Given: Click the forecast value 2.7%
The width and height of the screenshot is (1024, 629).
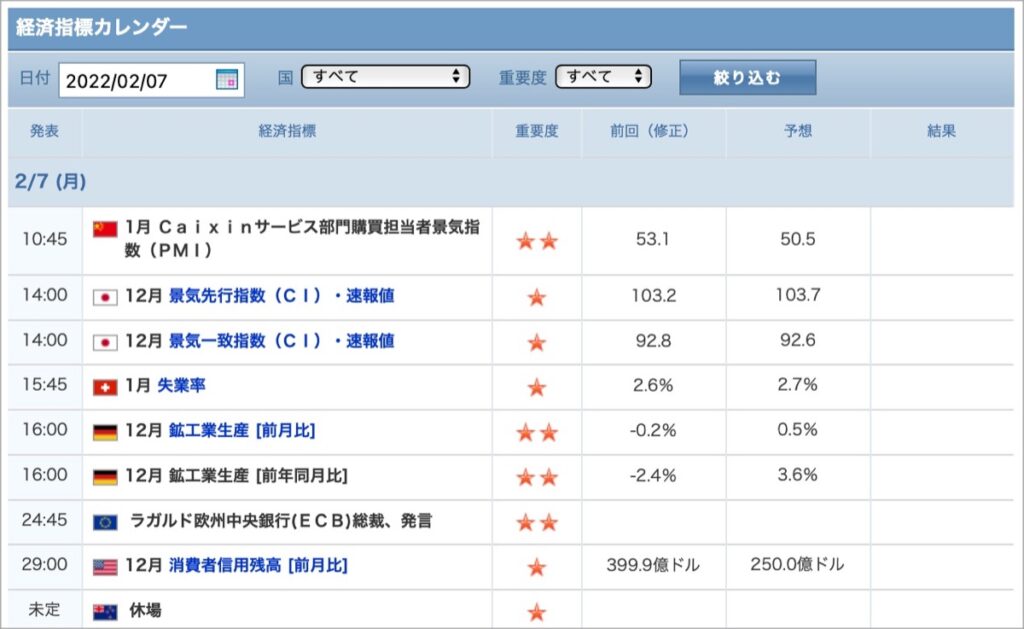Looking at the screenshot, I should tap(798, 385).
